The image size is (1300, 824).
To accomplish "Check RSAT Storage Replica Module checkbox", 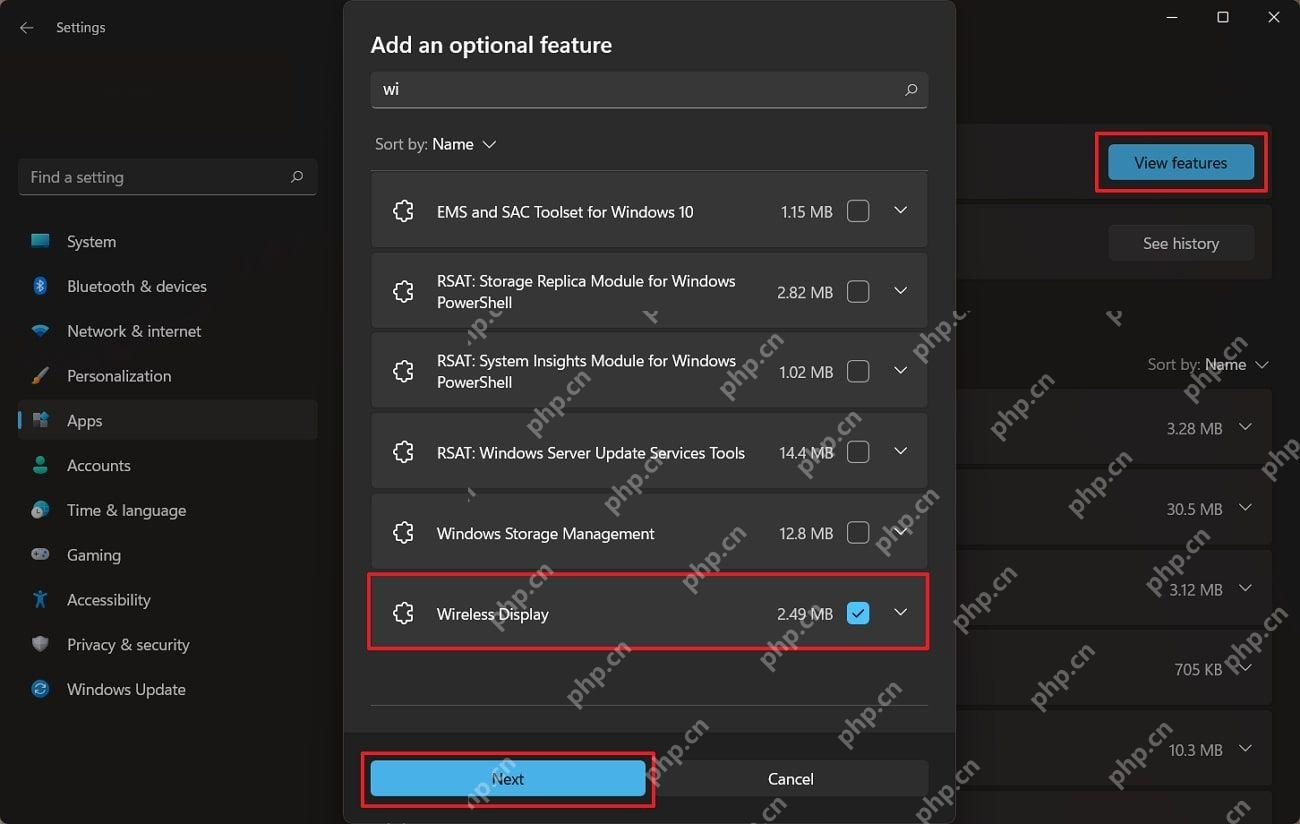I will coord(858,291).
